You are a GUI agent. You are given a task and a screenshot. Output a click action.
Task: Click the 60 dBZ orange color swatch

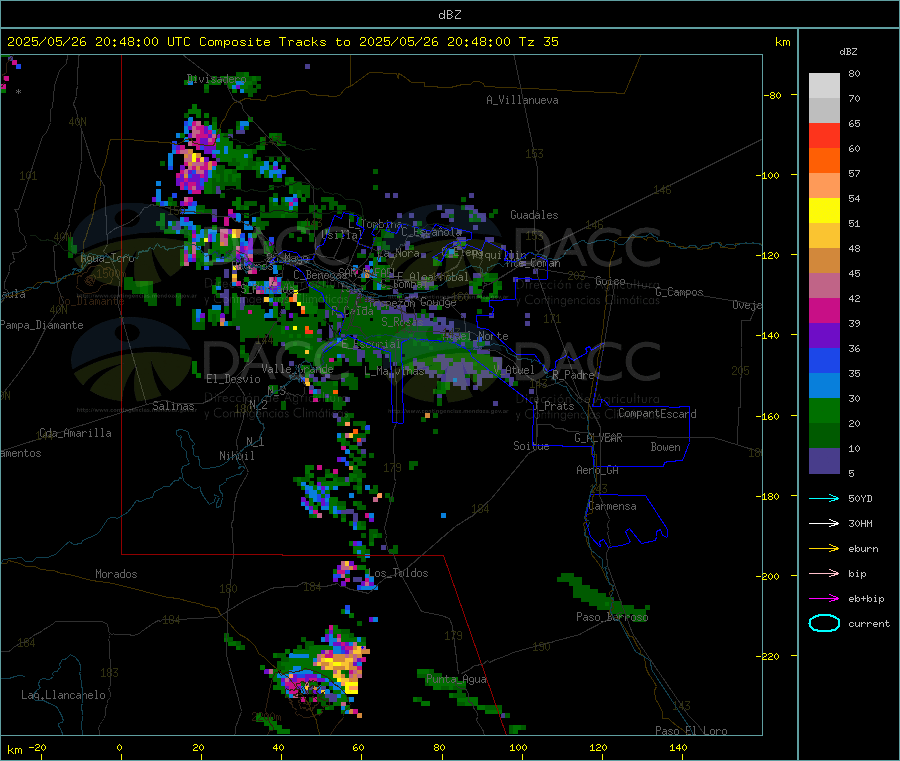click(x=824, y=161)
